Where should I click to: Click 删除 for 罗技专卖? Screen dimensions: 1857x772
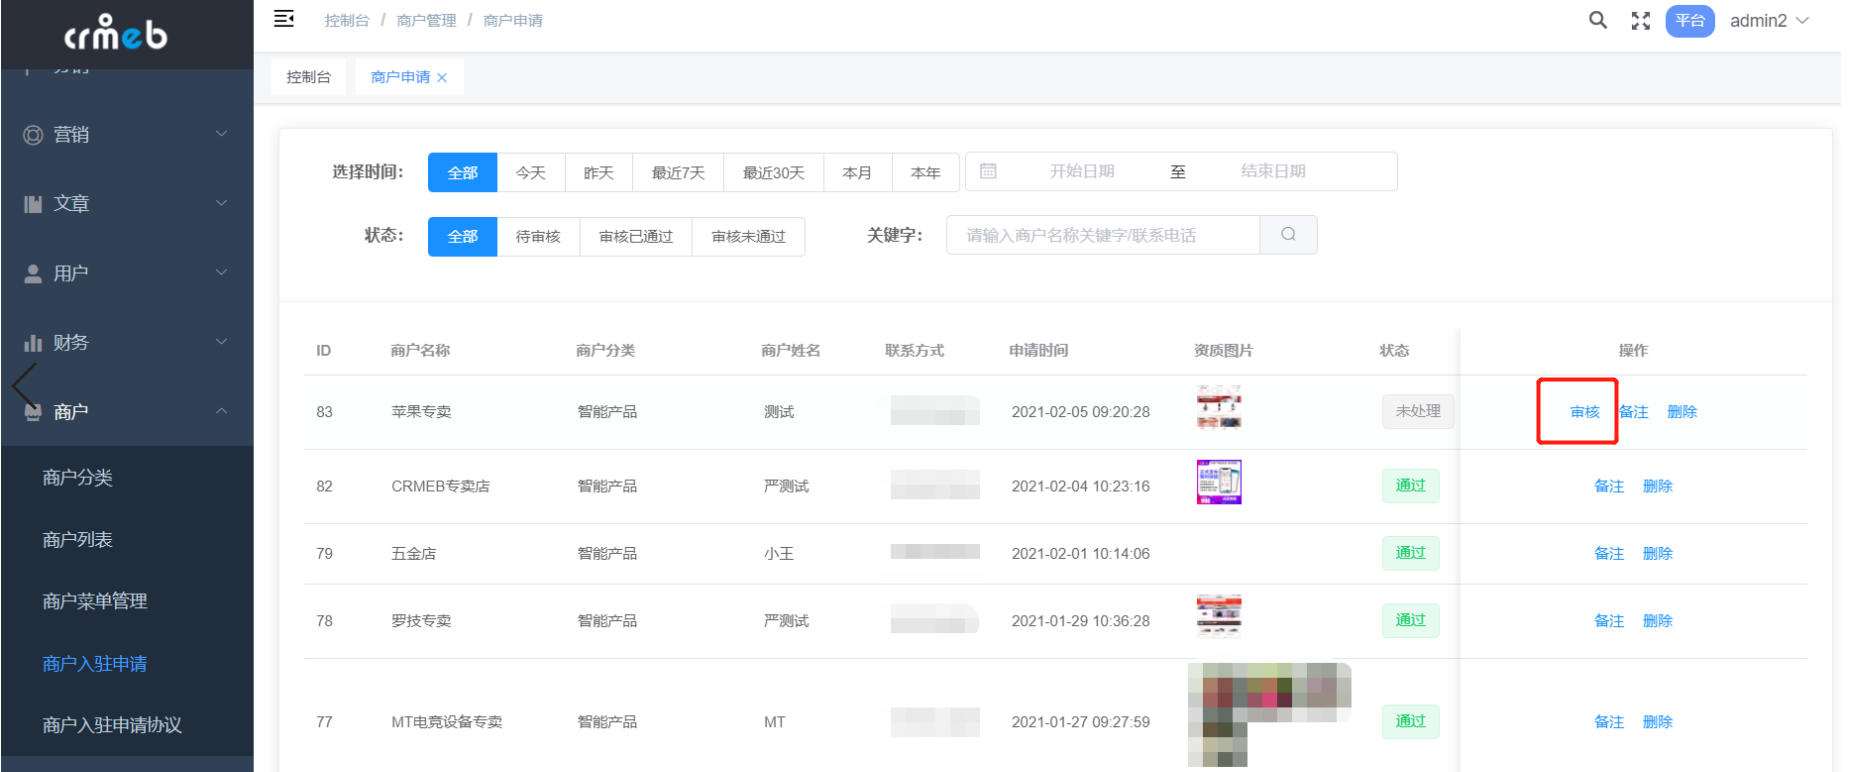[x=1658, y=621]
